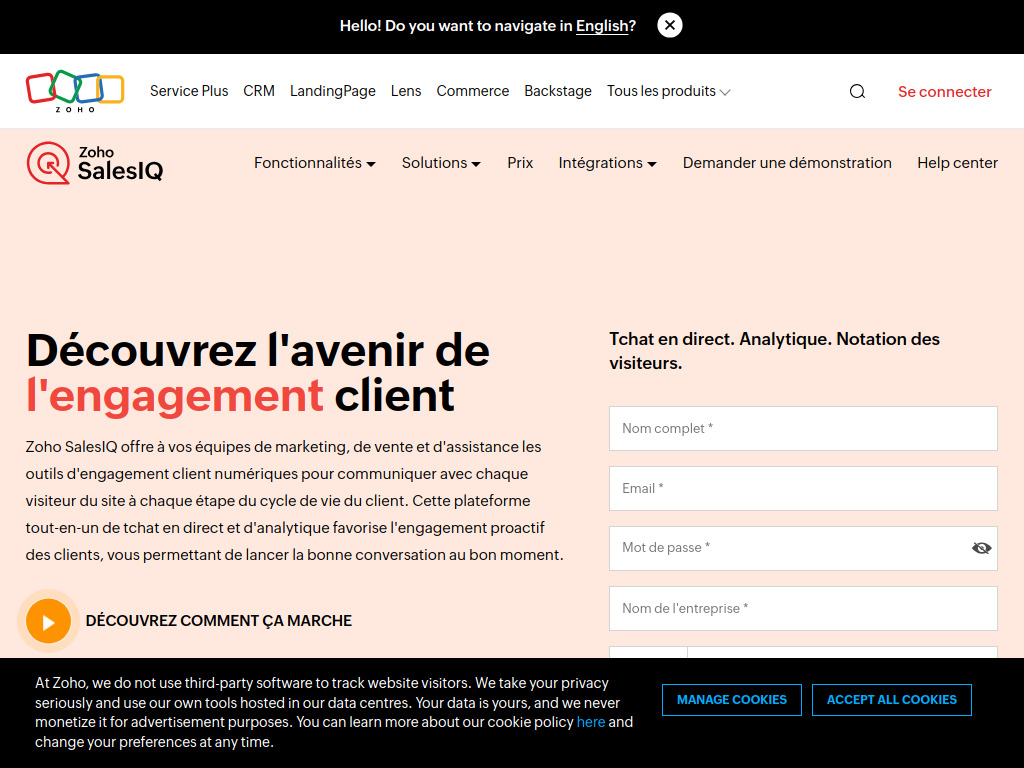Expand the Solutions menu
Screen dimensions: 1024x768
pos(441,163)
